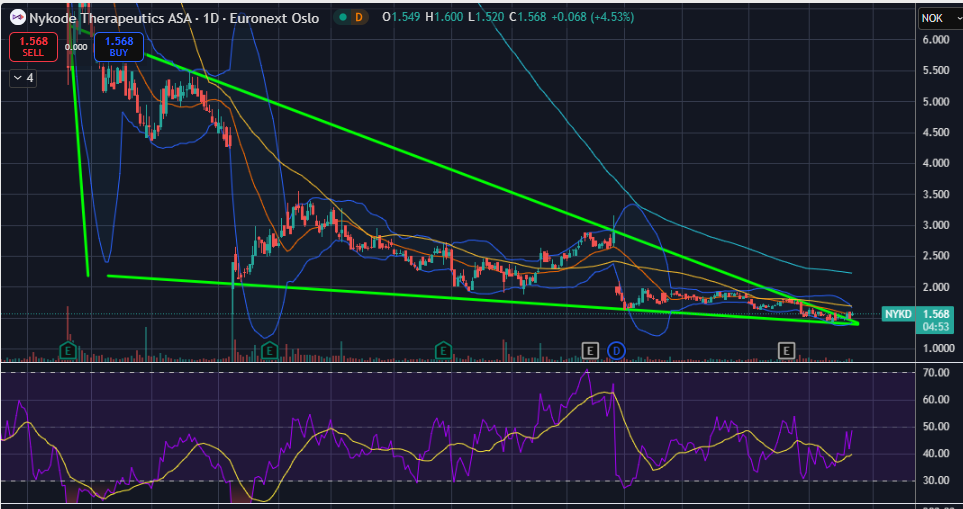Click 70.00 level on RSI scale
Image resolution: width=963 pixels, height=509 pixels.
[x=935, y=373]
